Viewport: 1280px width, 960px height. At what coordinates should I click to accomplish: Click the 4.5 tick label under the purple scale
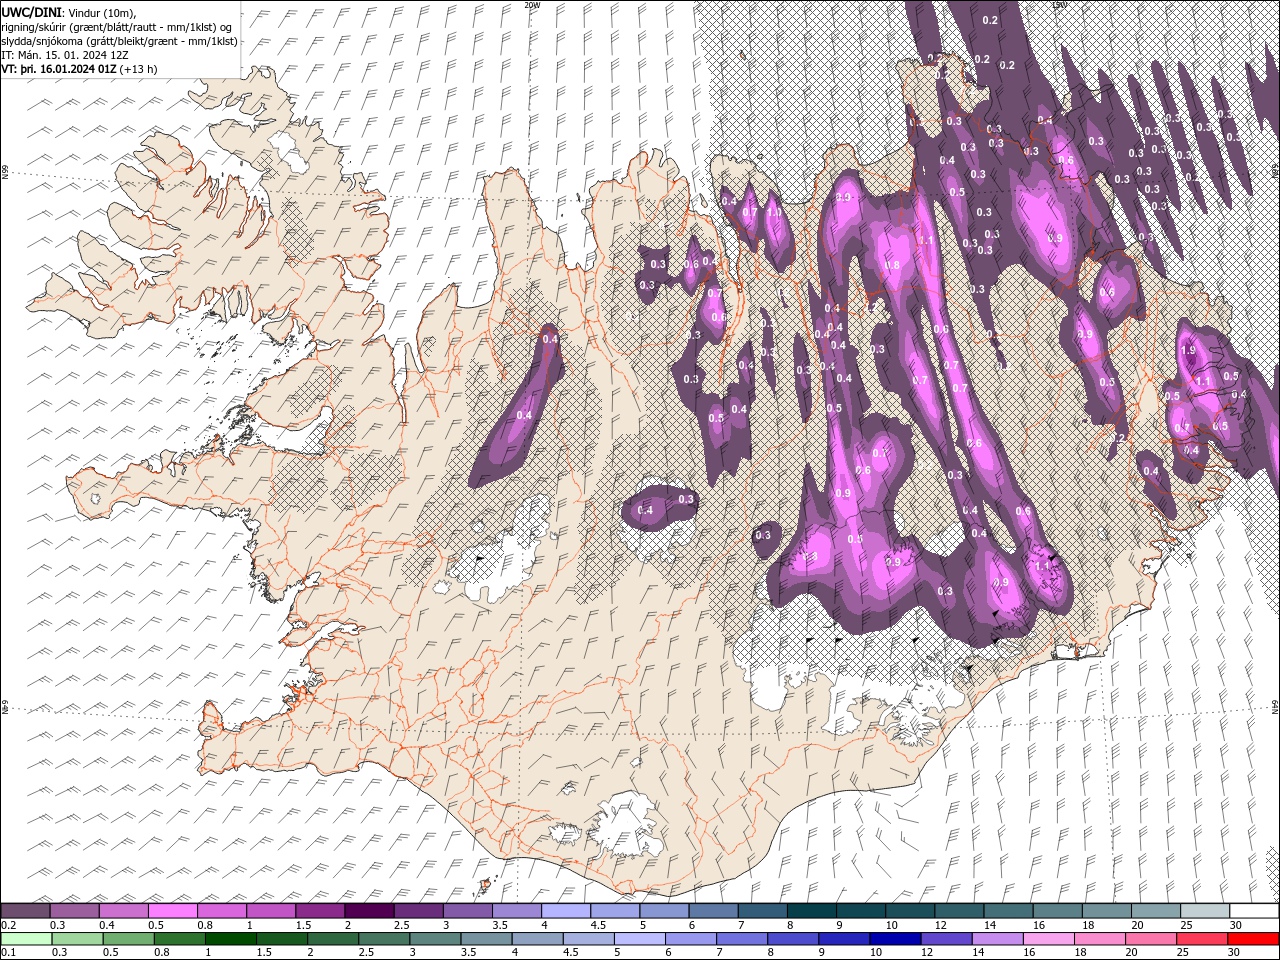(598, 925)
